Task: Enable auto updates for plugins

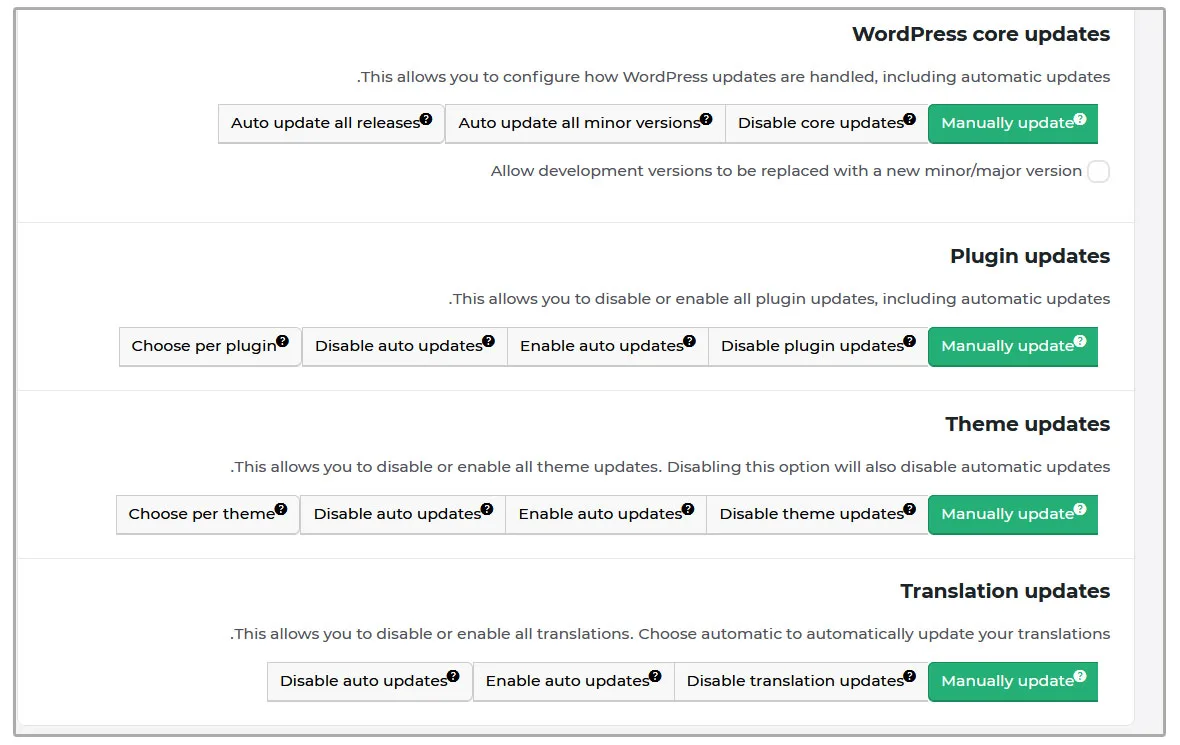Action: (608, 346)
